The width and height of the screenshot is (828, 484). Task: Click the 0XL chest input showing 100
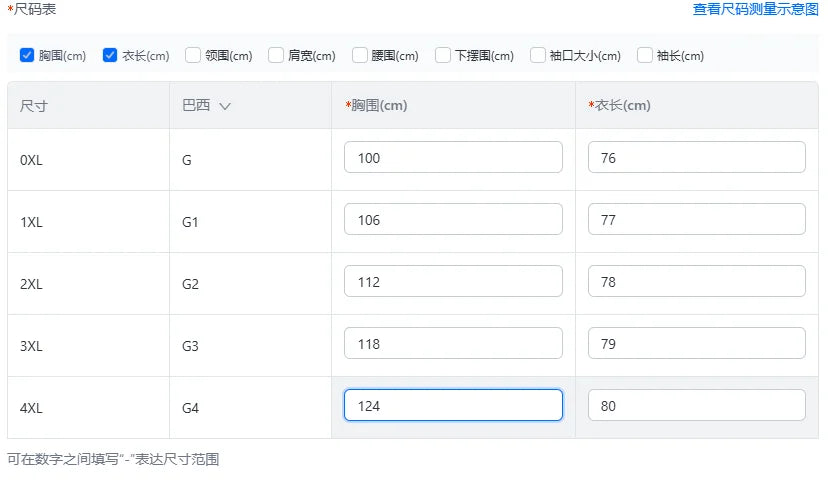(x=453, y=158)
